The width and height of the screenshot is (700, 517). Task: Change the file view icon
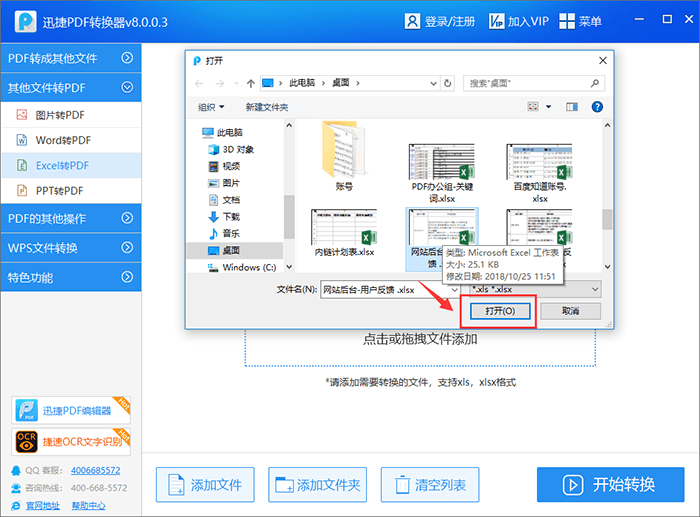click(533, 106)
